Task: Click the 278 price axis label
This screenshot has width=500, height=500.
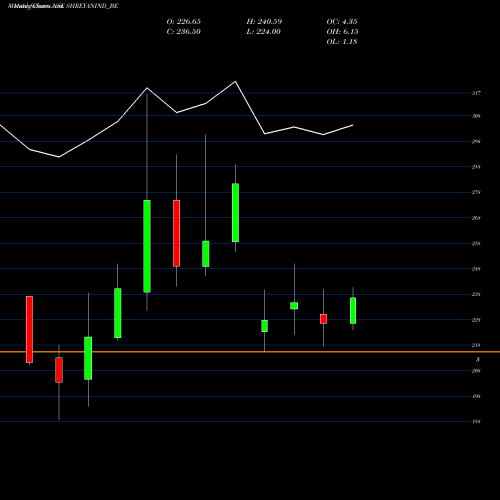Action: tap(476, 192)
